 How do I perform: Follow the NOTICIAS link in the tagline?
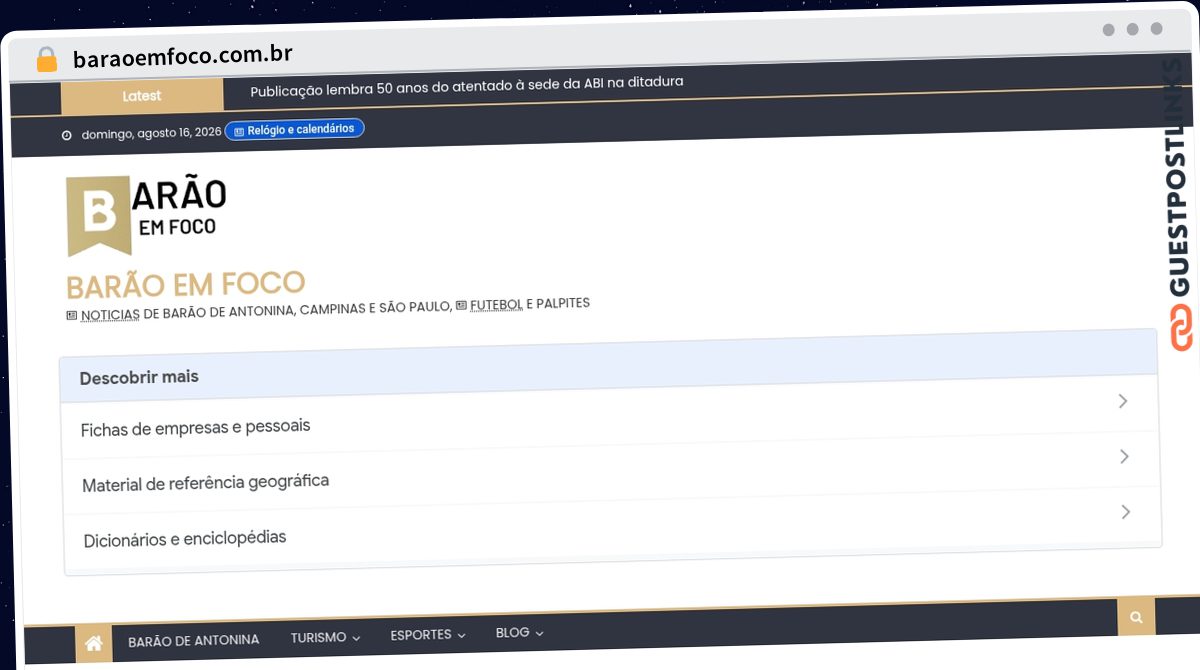click(110, 314)
